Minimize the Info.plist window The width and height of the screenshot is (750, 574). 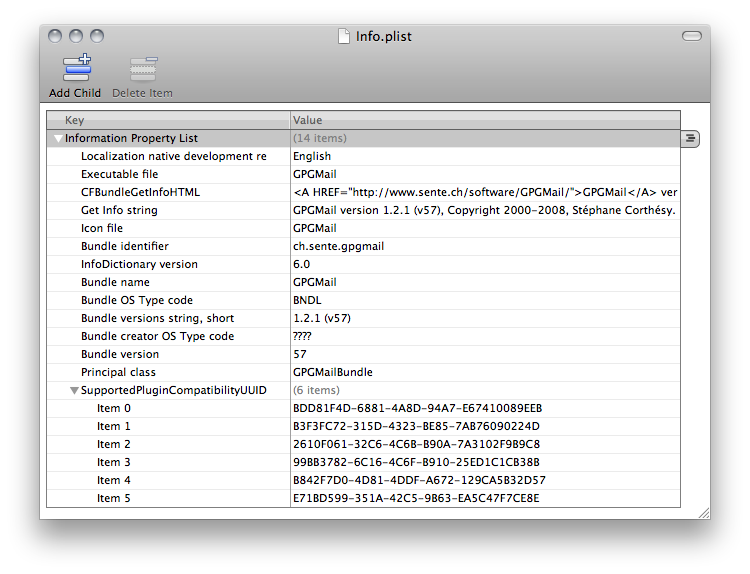coord(76,36)
